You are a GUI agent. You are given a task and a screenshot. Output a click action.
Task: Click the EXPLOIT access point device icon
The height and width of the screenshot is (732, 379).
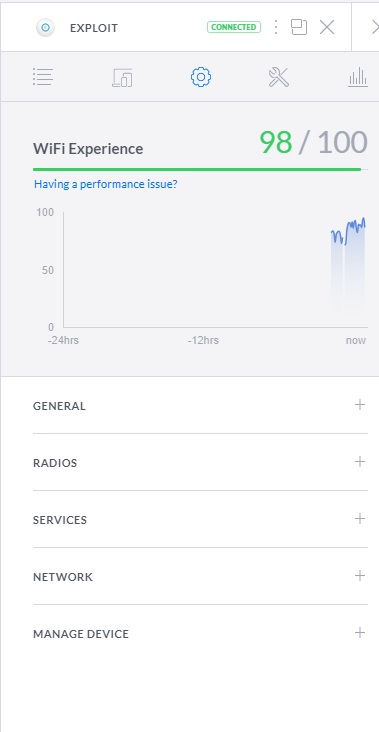coord(45,28)
